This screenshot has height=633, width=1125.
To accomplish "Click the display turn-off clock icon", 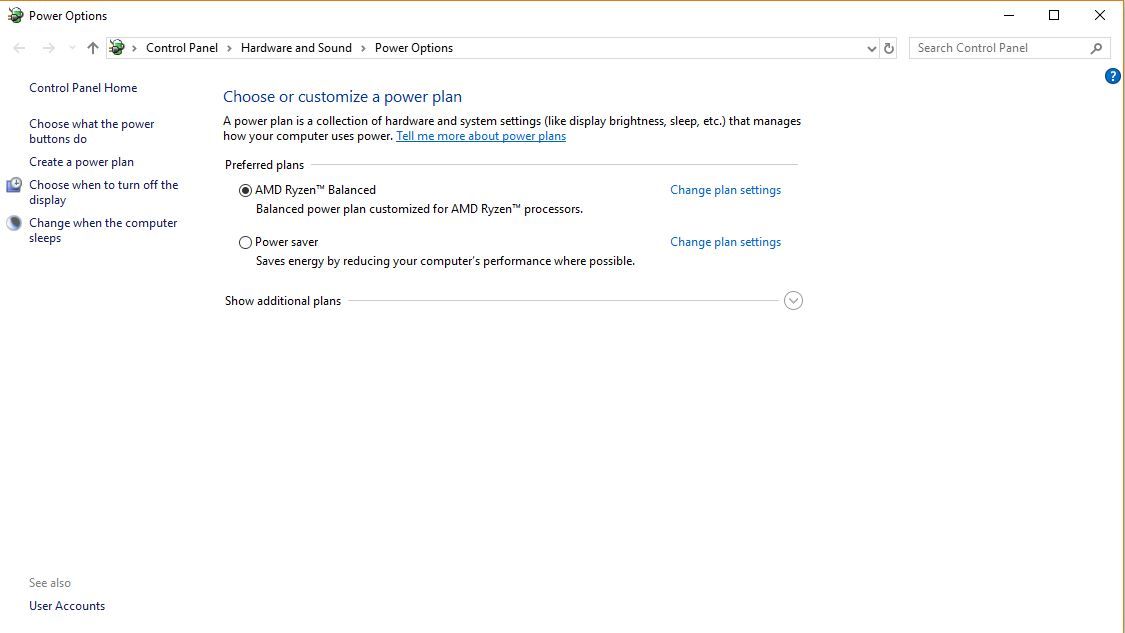I will click(14, 185).
